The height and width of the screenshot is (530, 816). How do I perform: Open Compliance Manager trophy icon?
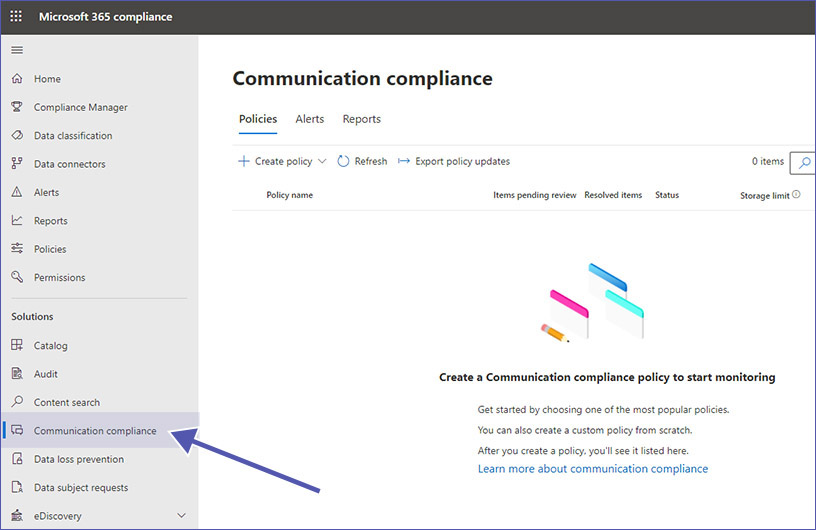pyautogui.click(x=16, y=107)
